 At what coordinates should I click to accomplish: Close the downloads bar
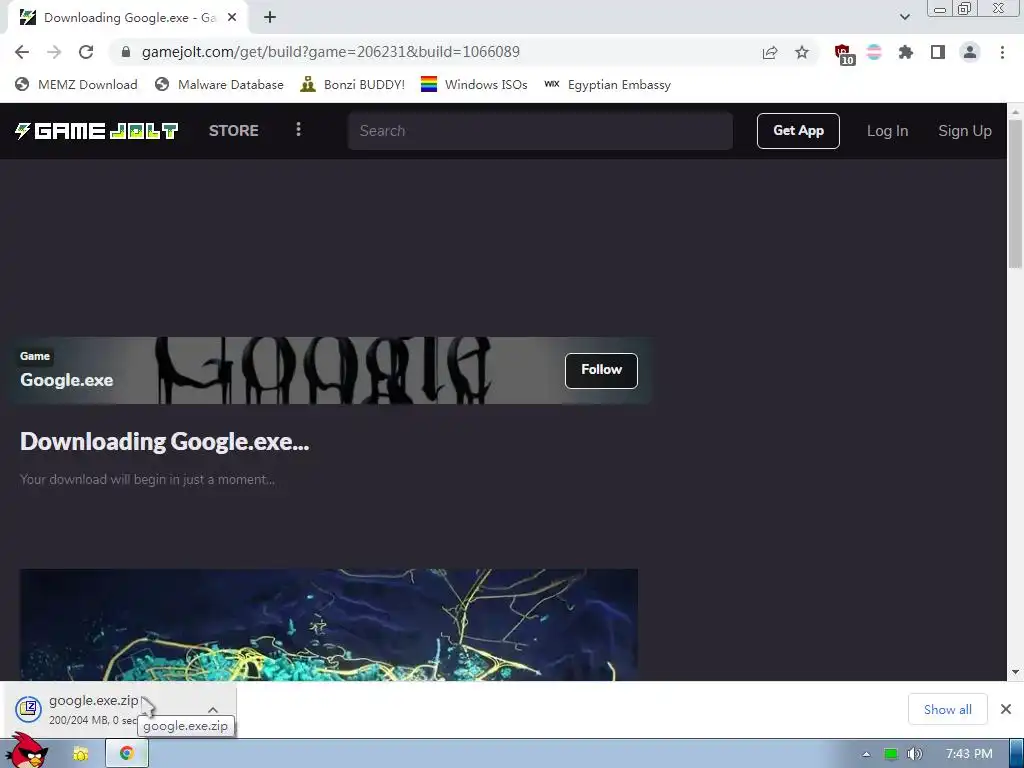[1006, 709]
